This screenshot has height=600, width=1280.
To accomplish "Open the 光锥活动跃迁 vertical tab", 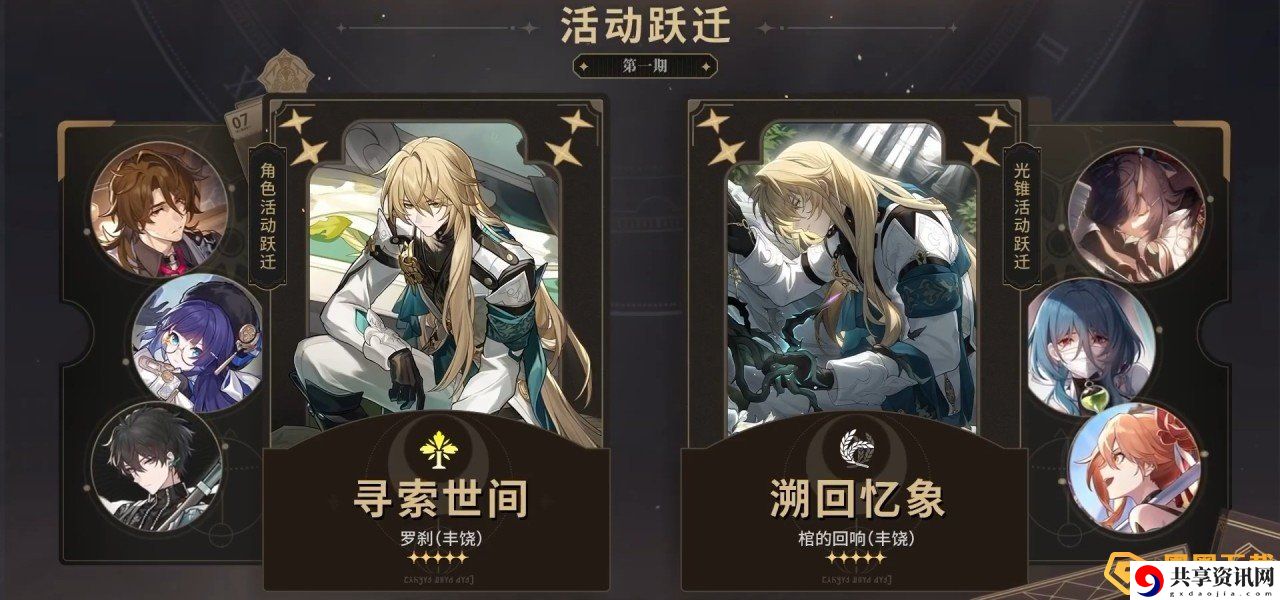I will (x=1016, y=213).
